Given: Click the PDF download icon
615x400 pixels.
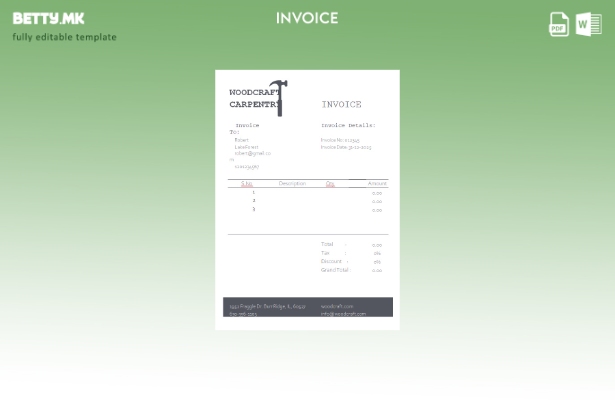Looking at the screenshot, I should click(559, 25).
